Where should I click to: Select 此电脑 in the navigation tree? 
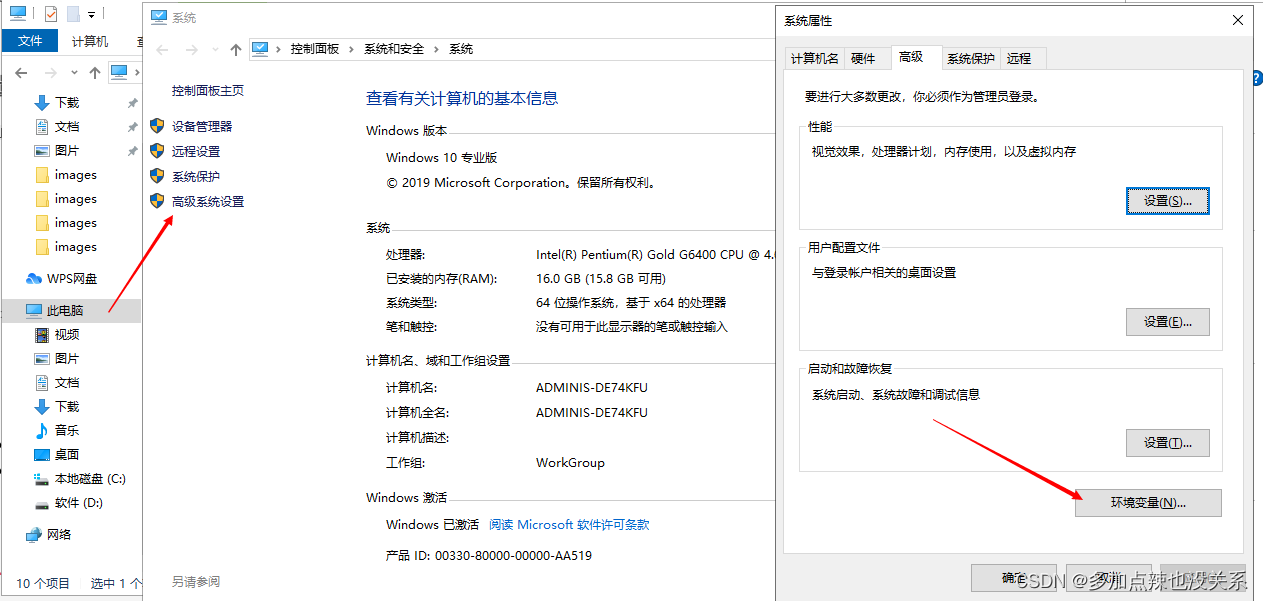coord(64,311)
